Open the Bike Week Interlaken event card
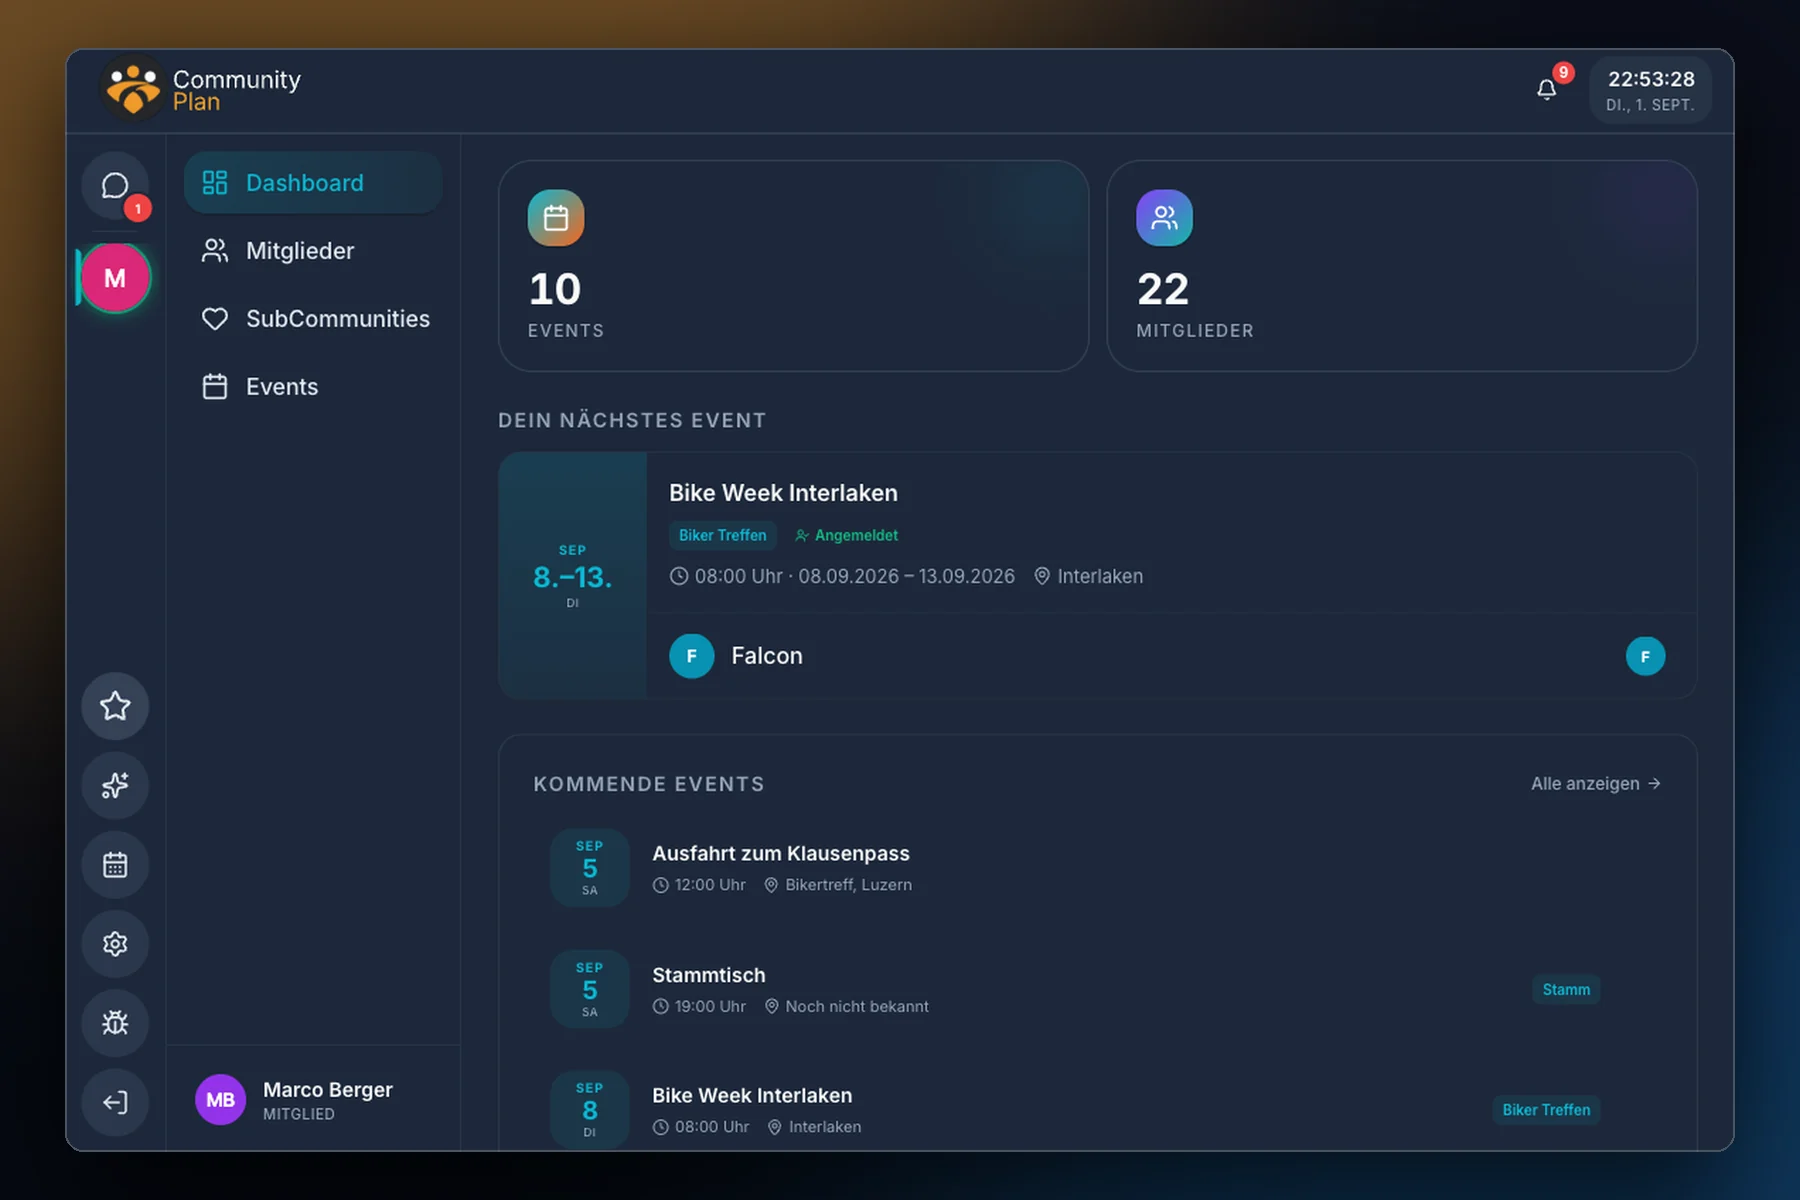This screenshot has width=1800, height=1200. 1097,575
